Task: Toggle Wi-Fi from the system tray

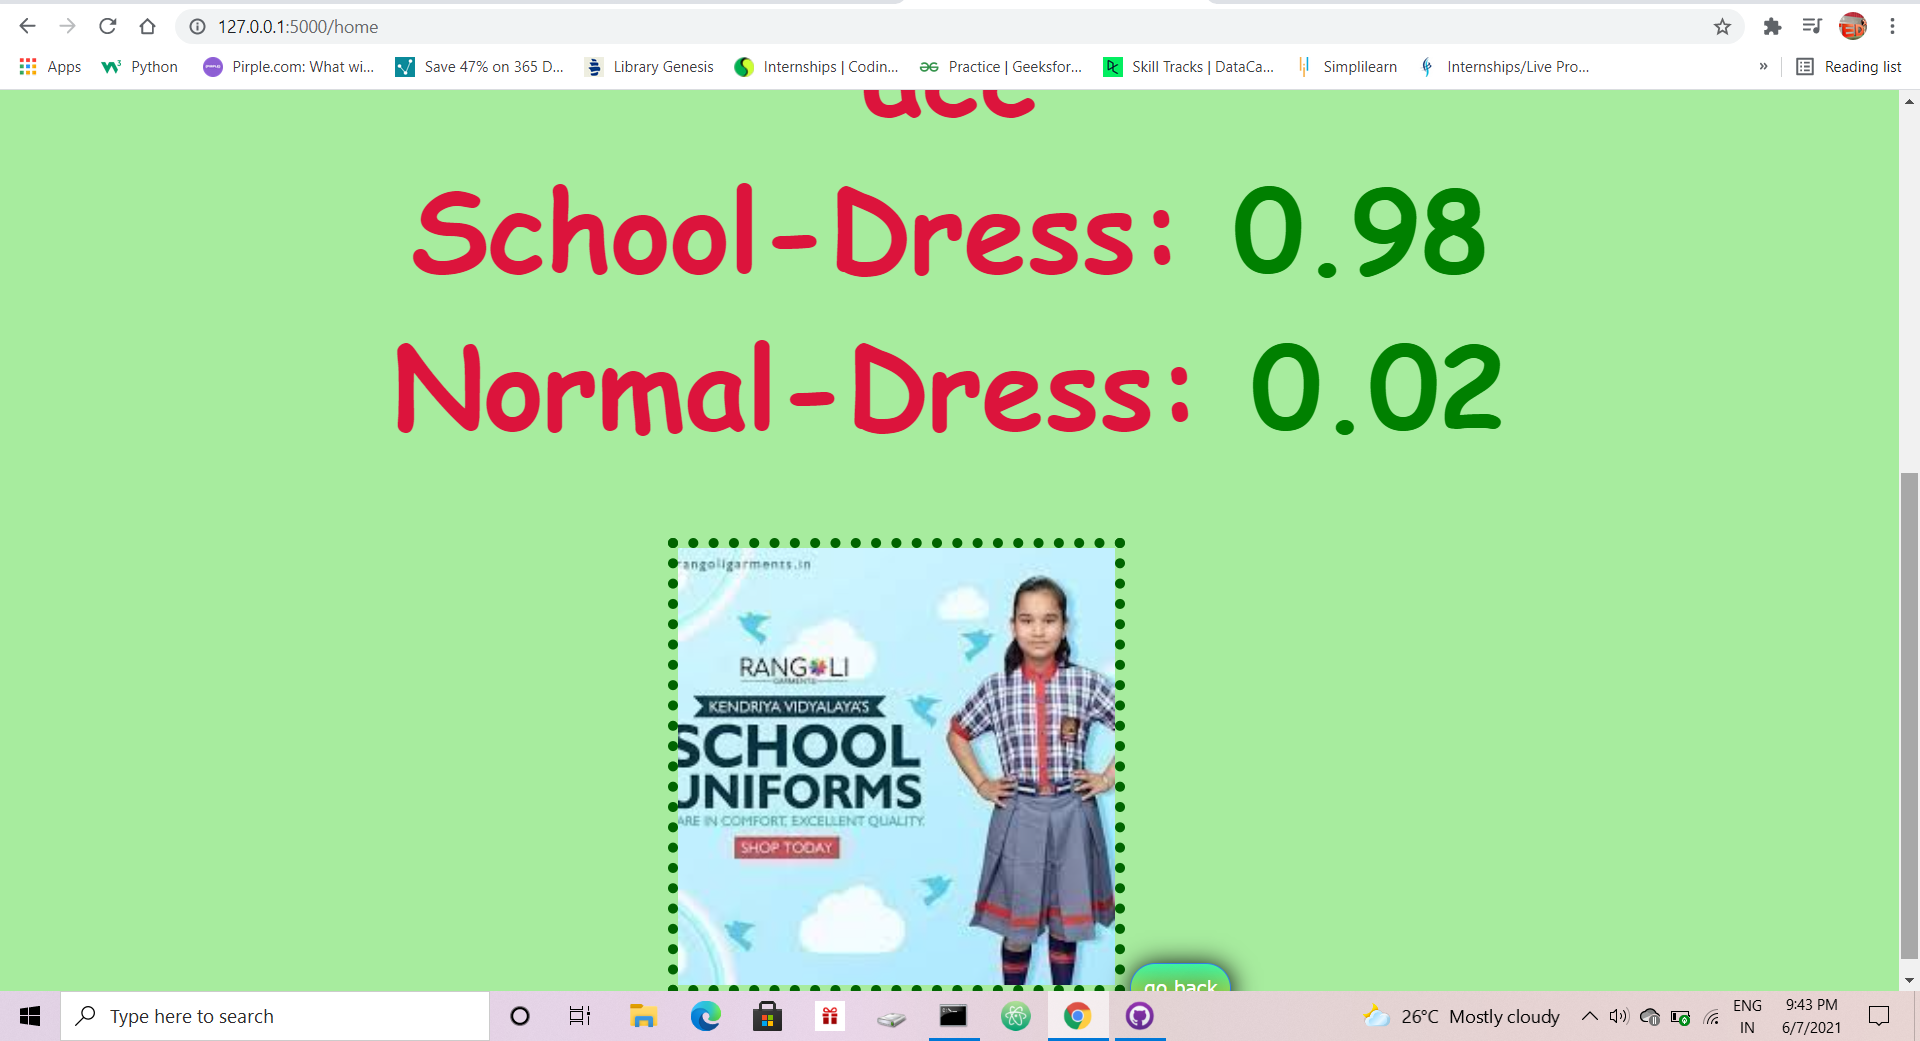Action: coord(1712,1016)
